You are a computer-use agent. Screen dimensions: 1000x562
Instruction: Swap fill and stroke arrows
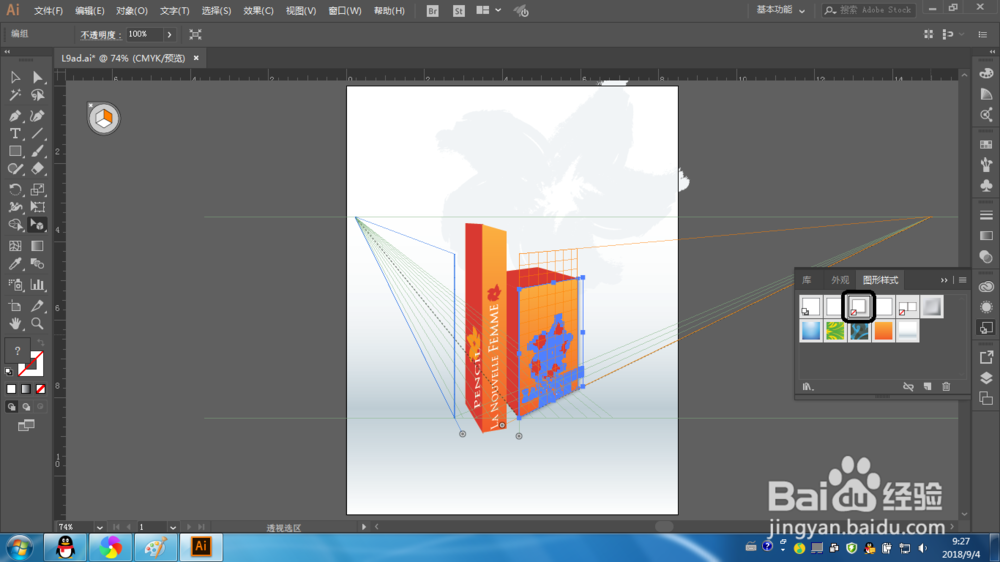pyautogui.click(x=40, y=343)
